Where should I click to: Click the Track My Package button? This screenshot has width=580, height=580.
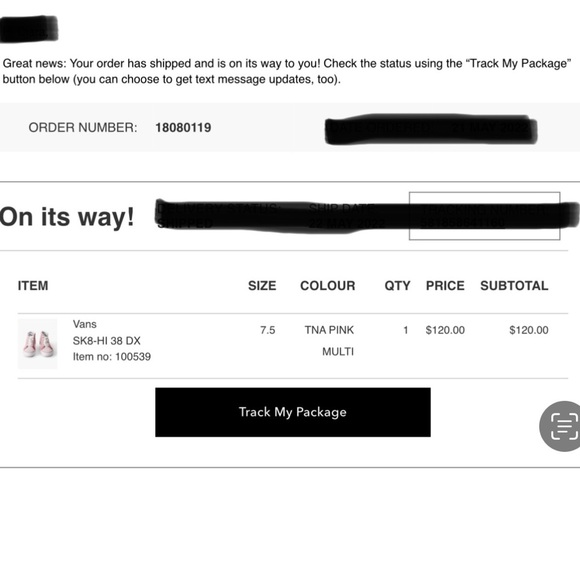pyautogui.click(x=293, y=412)
